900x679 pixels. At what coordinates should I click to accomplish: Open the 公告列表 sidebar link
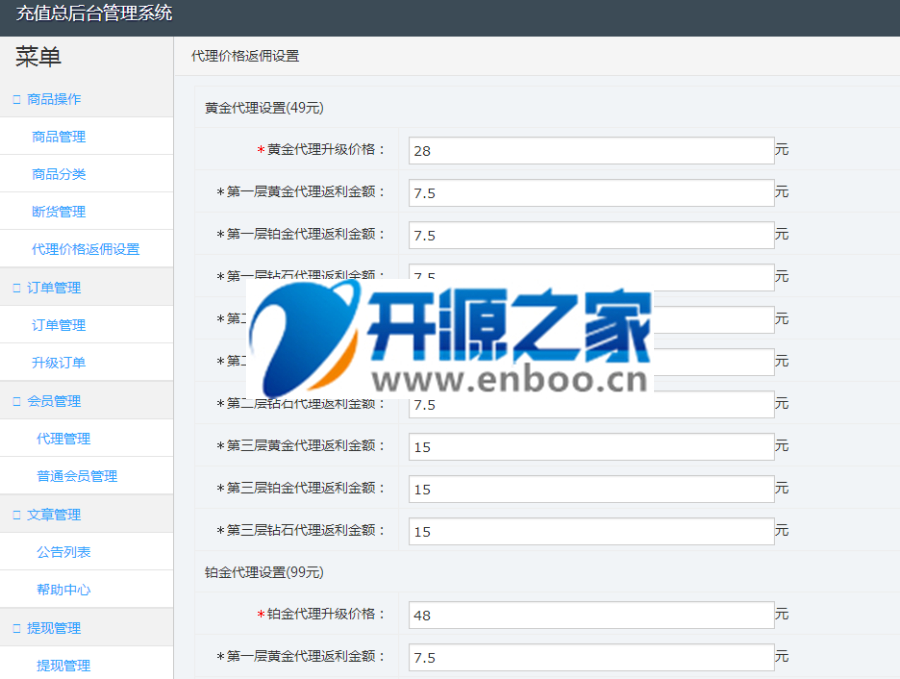click(63, 552)
